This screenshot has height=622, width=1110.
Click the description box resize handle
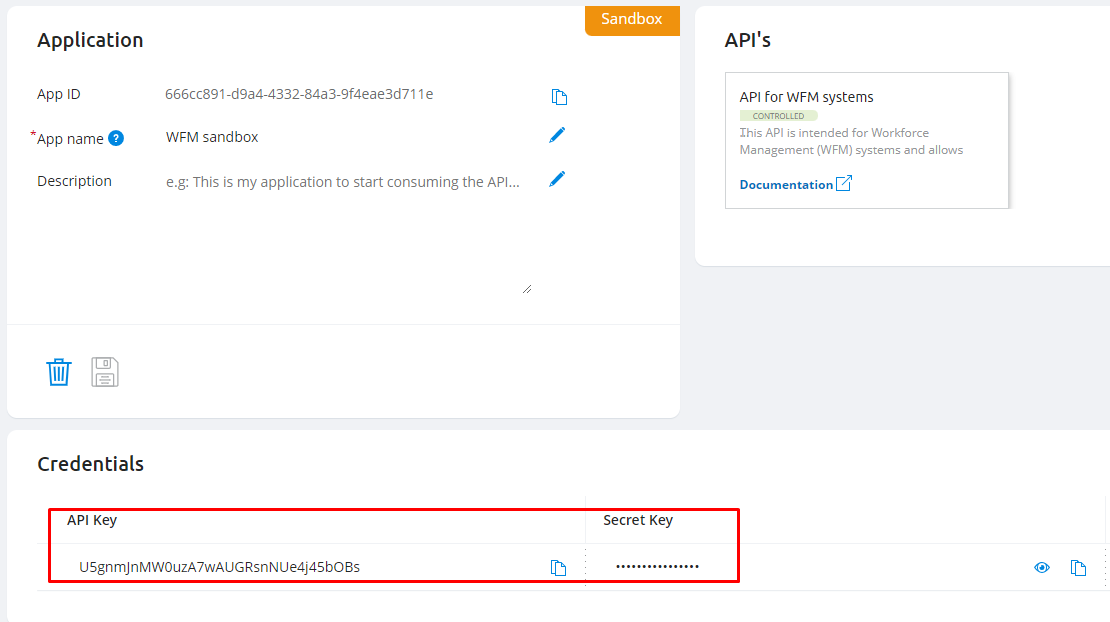(x=527, y=287)
